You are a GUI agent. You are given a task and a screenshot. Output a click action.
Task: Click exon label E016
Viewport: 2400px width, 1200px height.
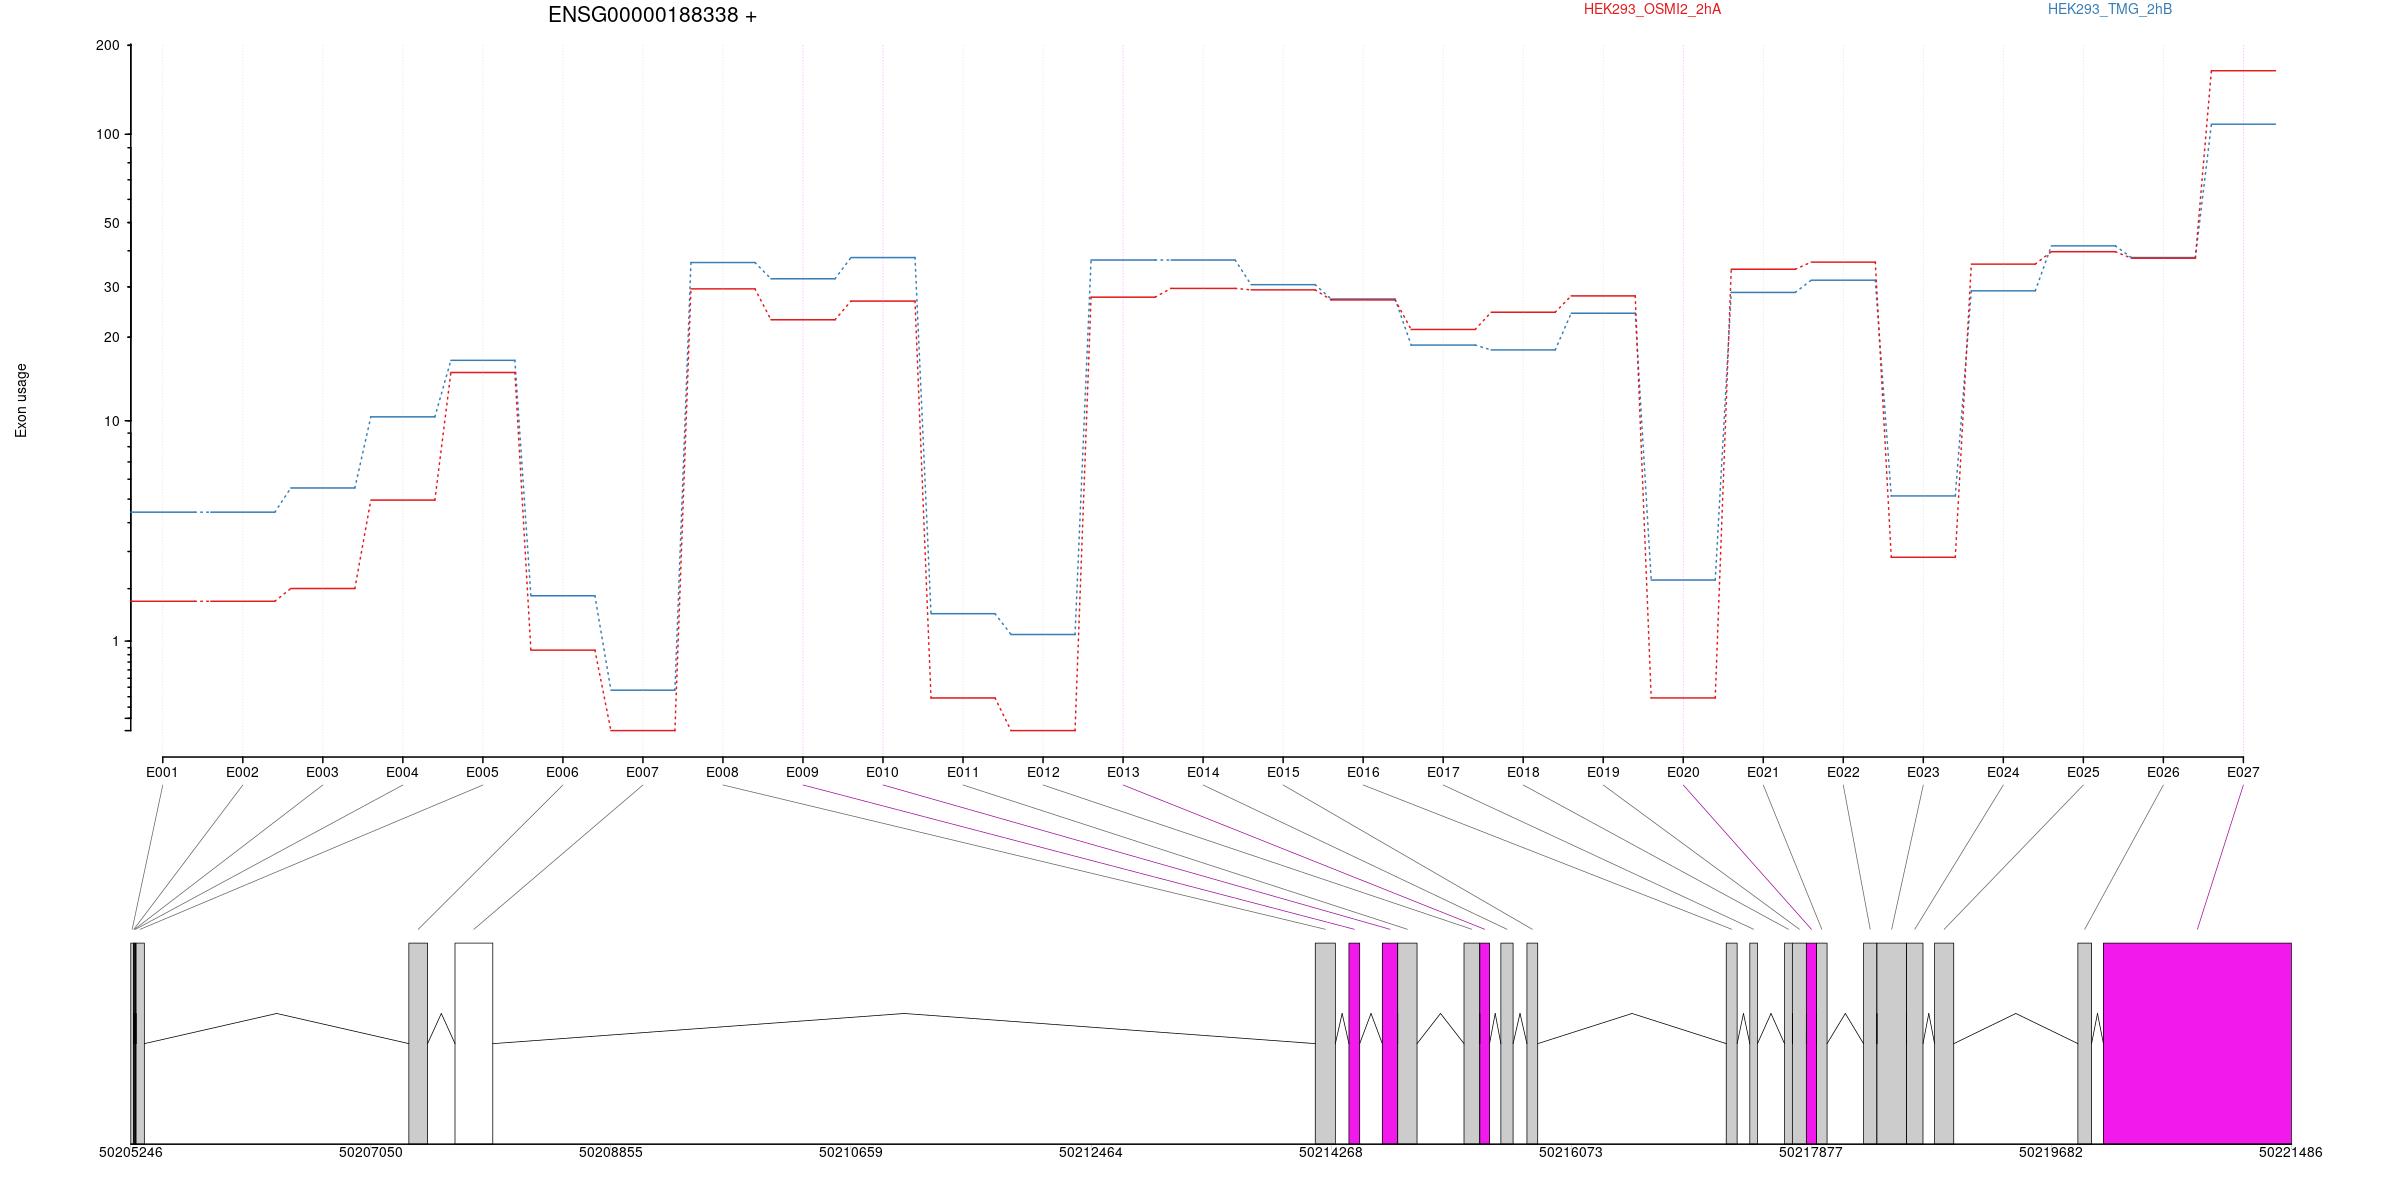coord(1363,772)
